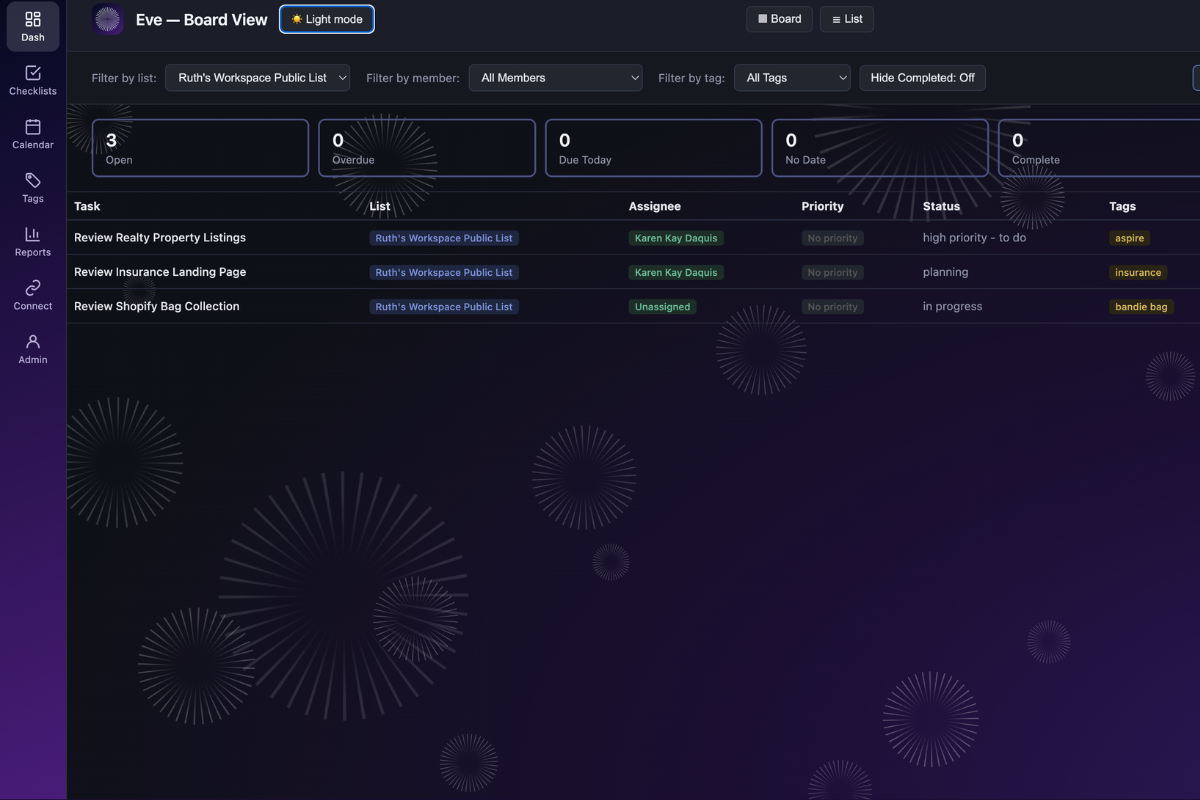Click the in progress status
The height and width of the screenshot is (800, 1200).
[x=952, y=306]
